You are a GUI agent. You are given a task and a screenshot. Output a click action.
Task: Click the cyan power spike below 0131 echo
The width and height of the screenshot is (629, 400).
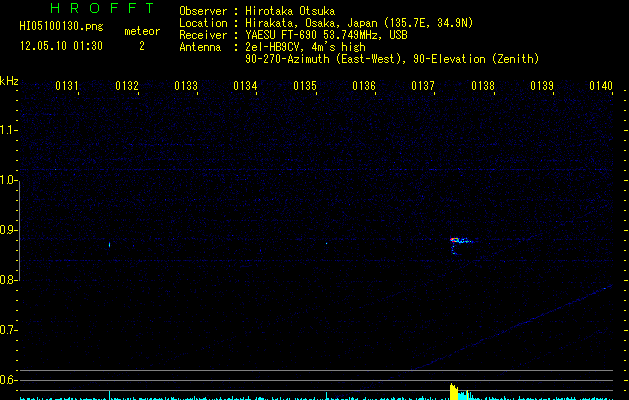[x=109, y=395]
